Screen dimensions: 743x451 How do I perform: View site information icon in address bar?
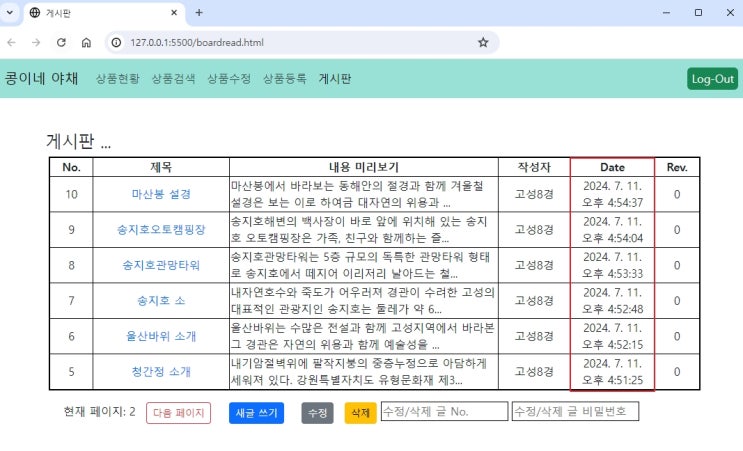point(116,43)
